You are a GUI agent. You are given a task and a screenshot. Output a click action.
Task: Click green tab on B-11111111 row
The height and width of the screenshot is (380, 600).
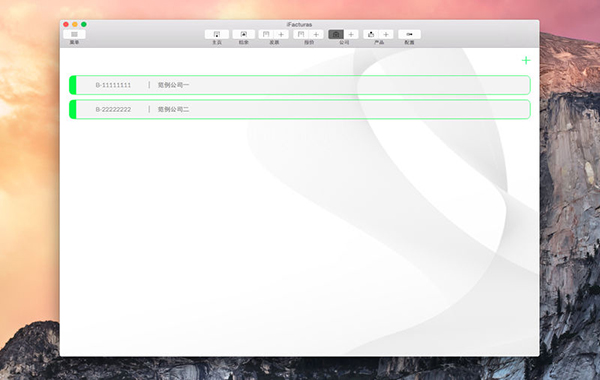(x=73, y=85)
